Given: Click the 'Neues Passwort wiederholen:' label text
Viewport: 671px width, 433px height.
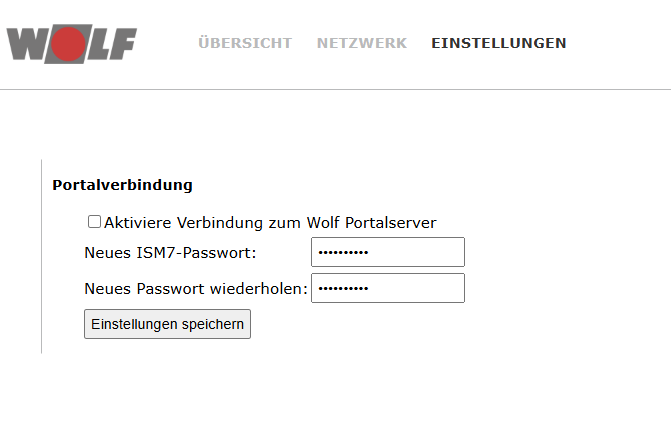Looking at the screenshot, I should point(195,289).
